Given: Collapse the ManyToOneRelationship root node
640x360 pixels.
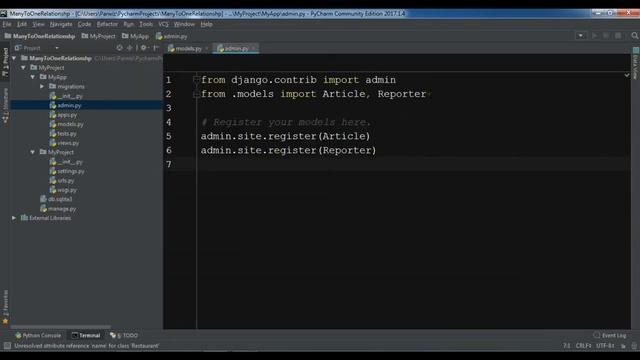Looking at the screenshot, I should (14, 58).
